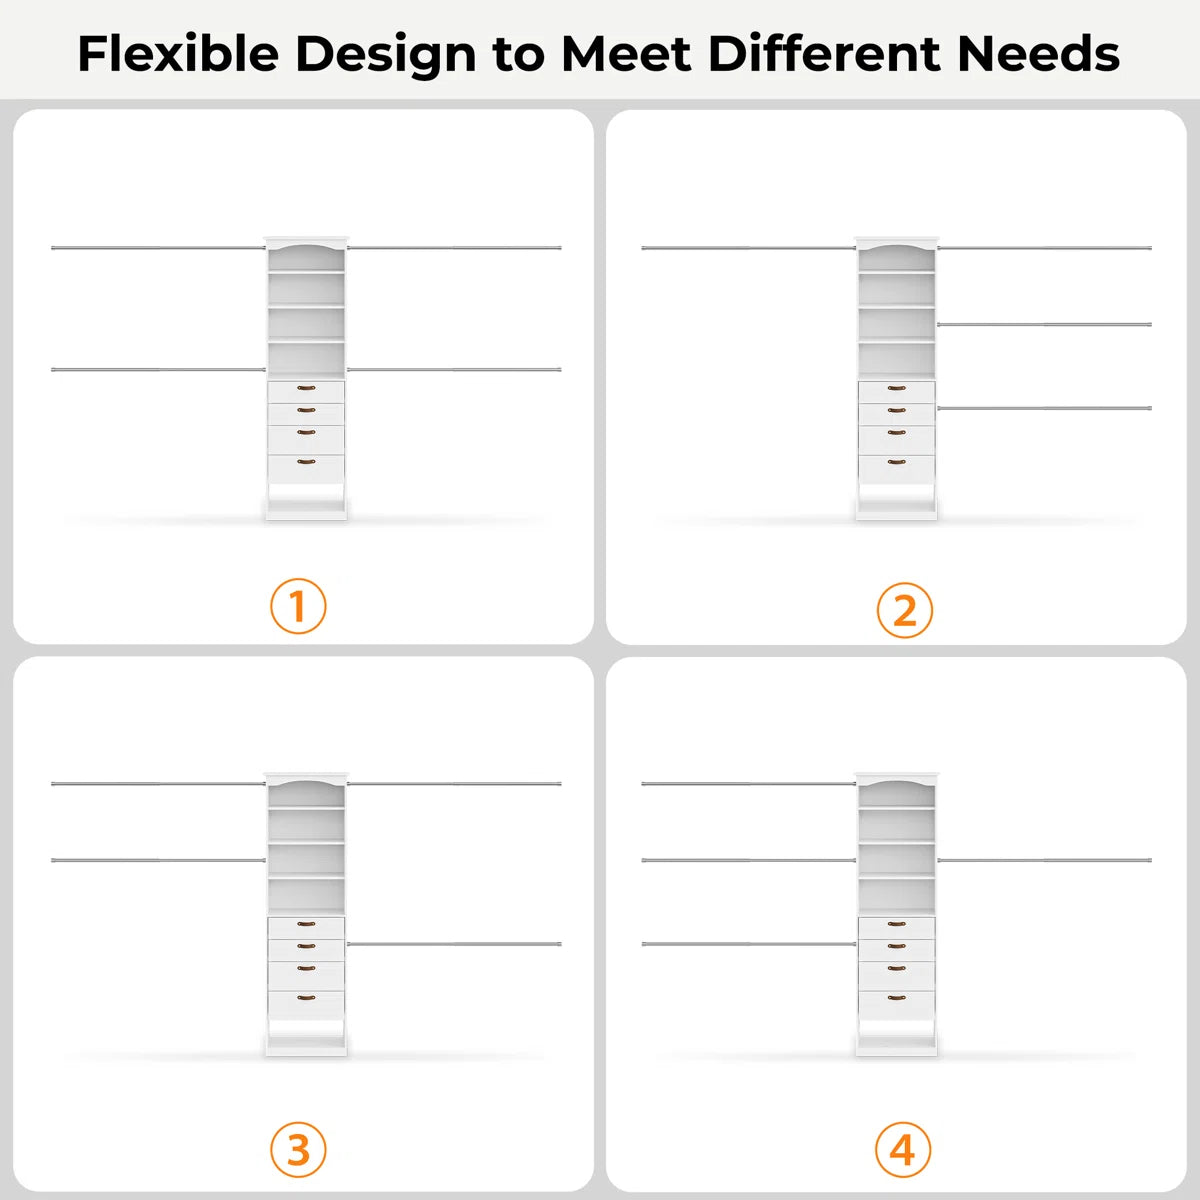This screenshot has height=1200, width=1200.
Task: Click the second left hanging rod in panel 3
Action: click(158, 860)
